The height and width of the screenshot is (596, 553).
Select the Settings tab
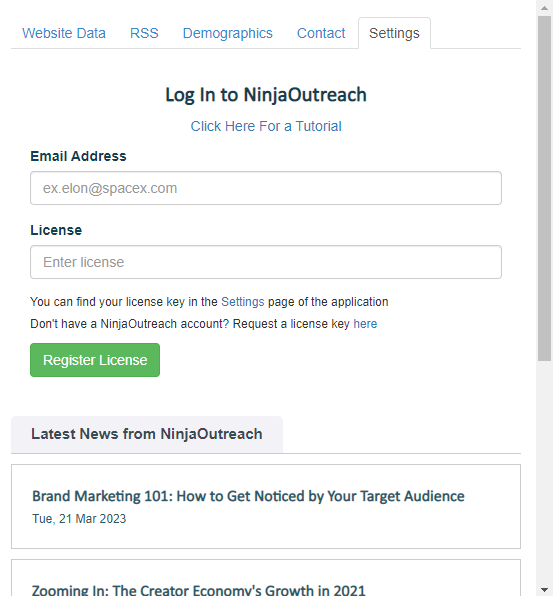point(394,33)
